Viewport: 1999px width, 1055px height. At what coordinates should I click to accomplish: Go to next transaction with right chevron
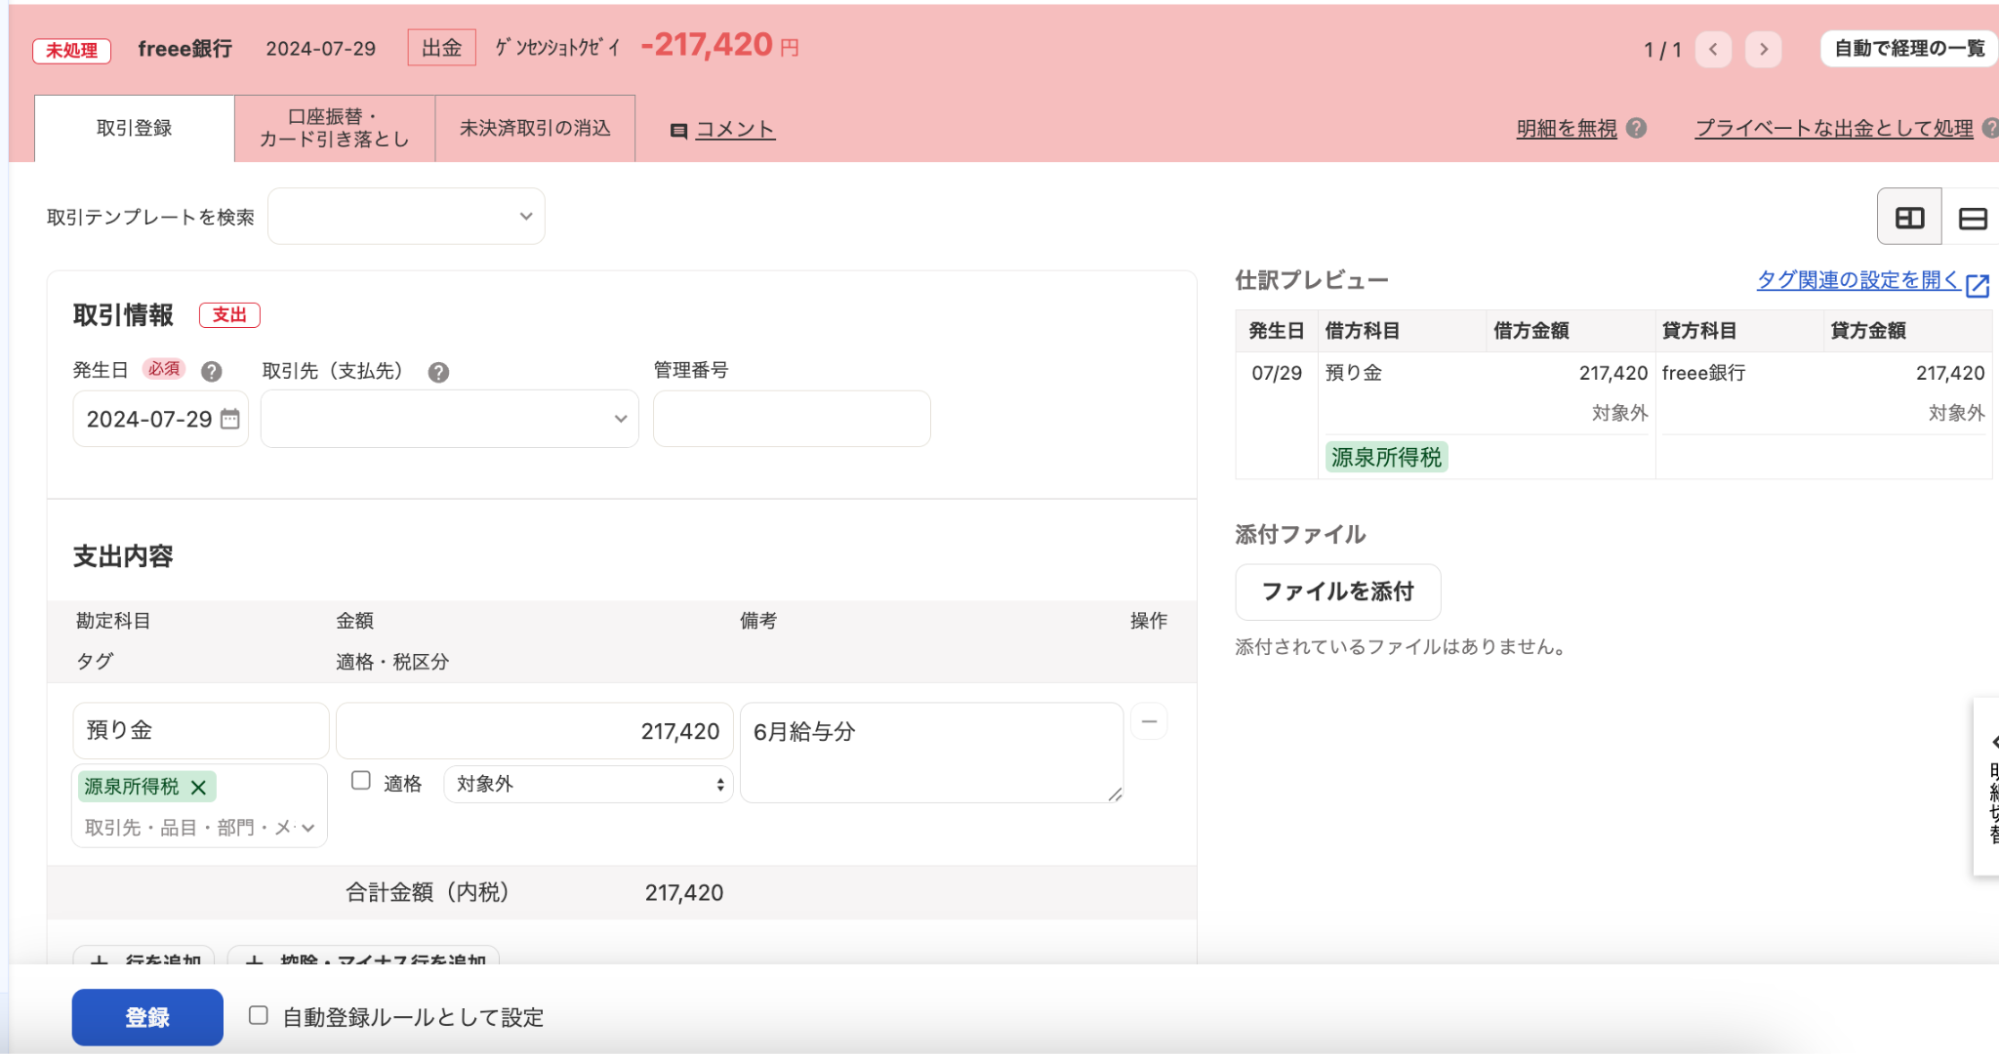click(x=1763, y=49)
